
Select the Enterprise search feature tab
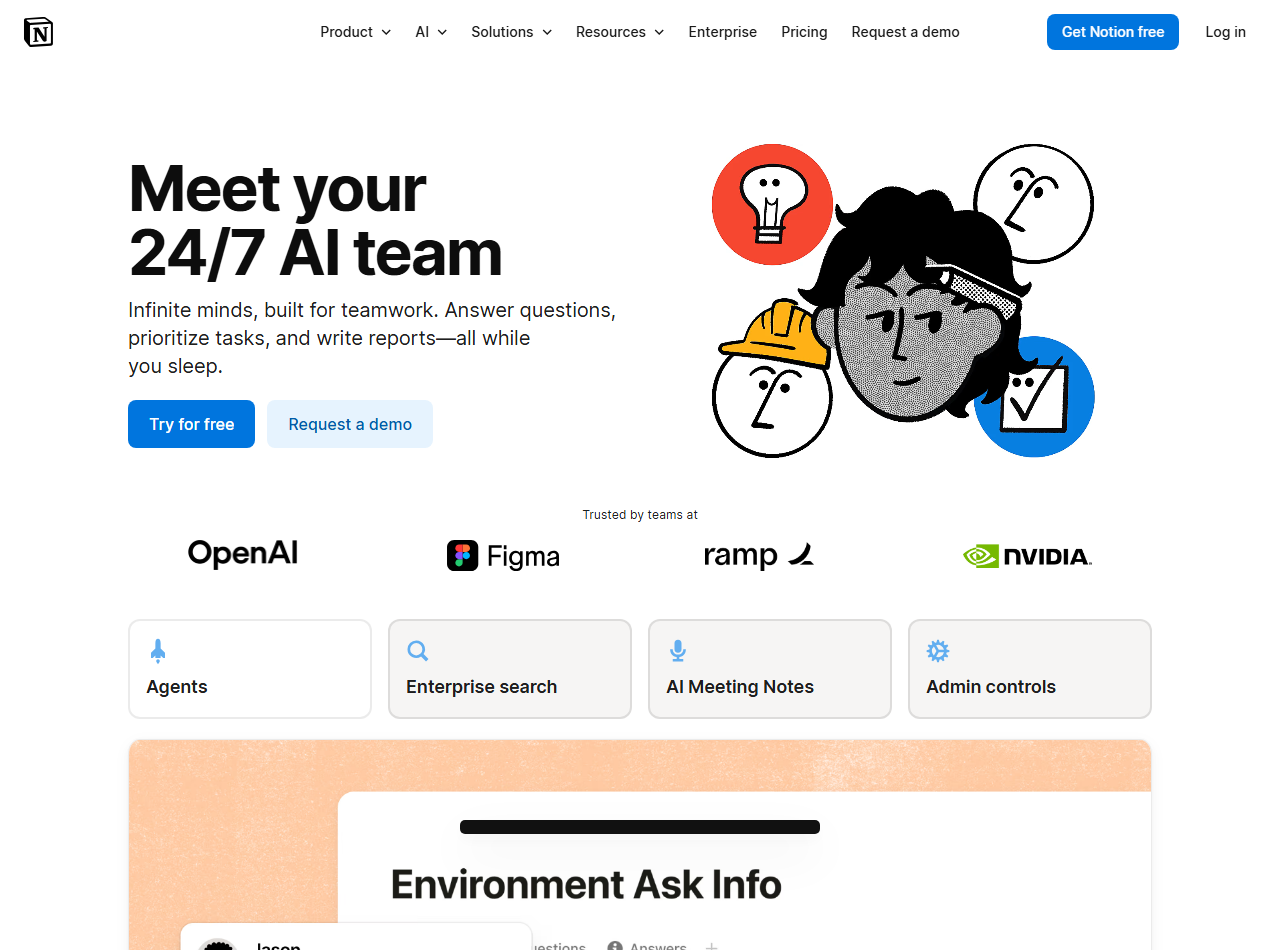click(510, 669)
